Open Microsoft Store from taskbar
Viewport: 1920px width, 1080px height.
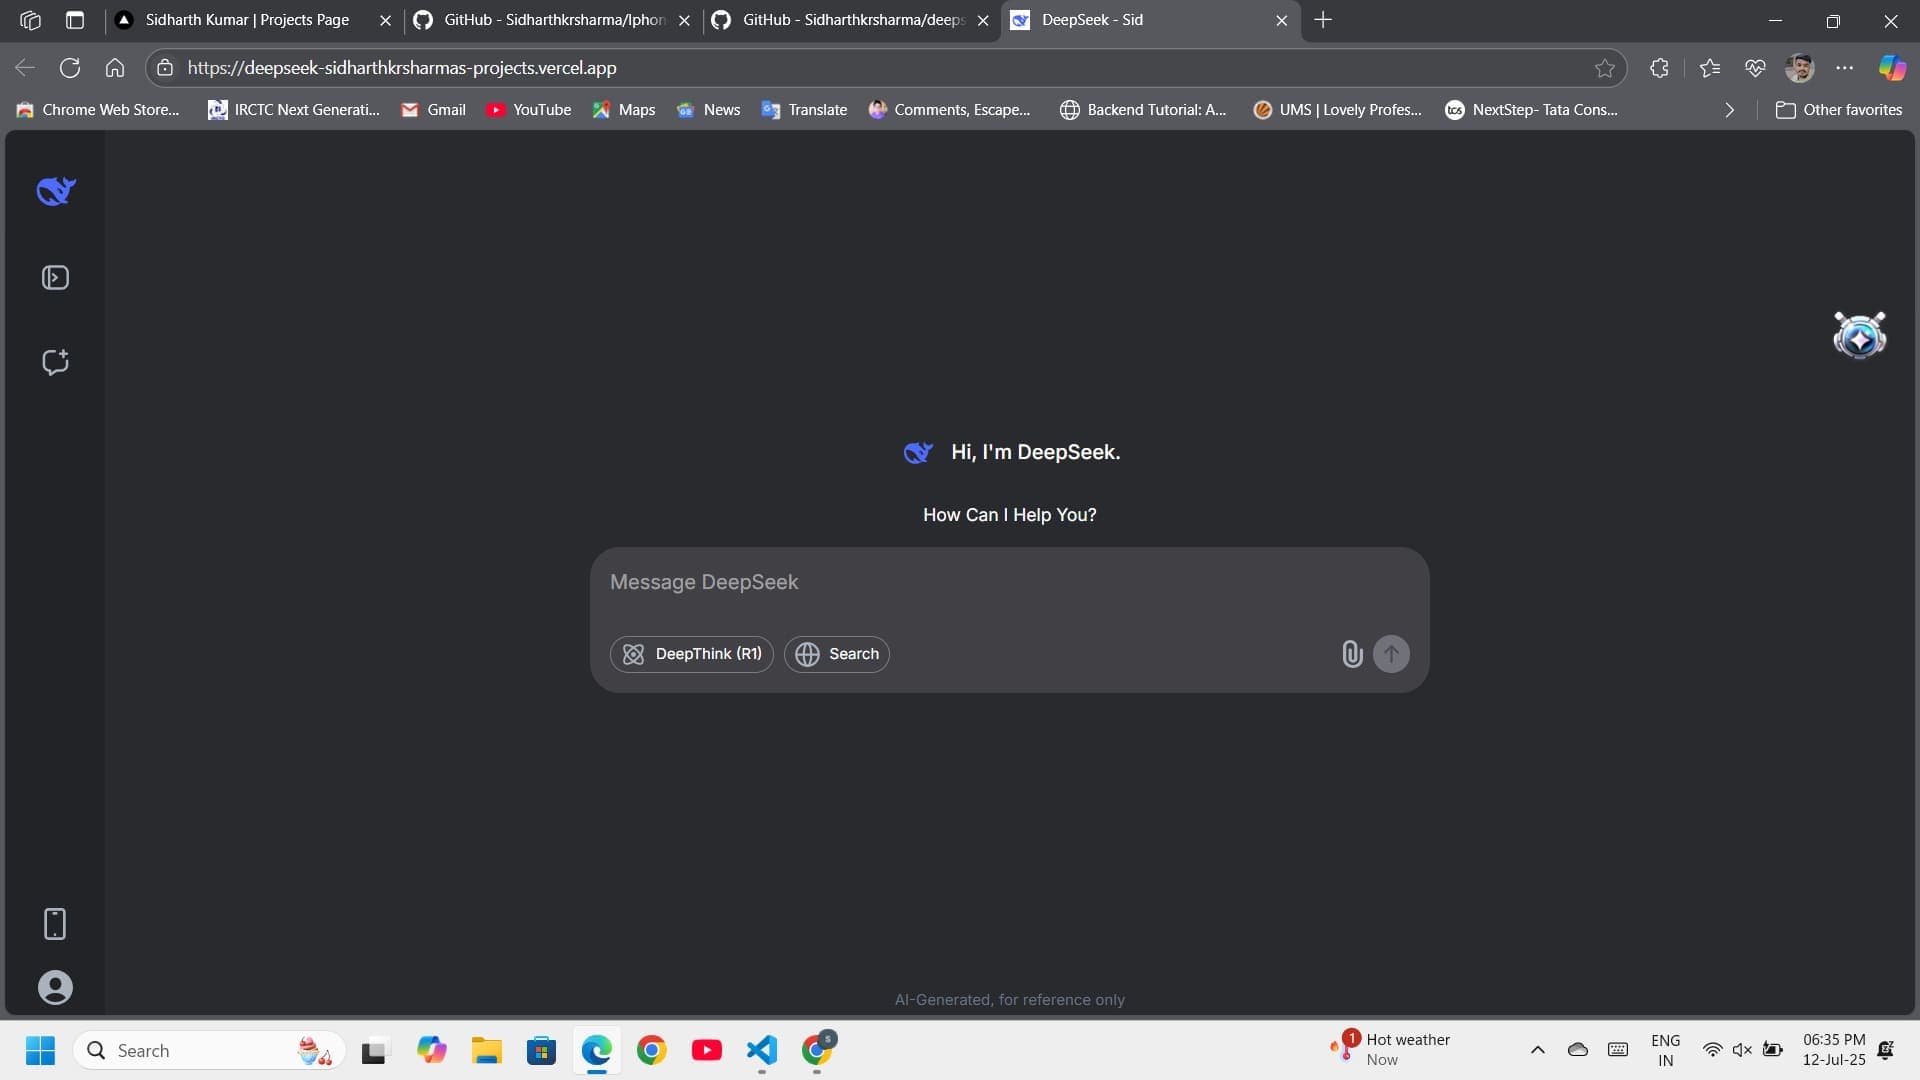pyautogui.click(x=541, y=1050)
